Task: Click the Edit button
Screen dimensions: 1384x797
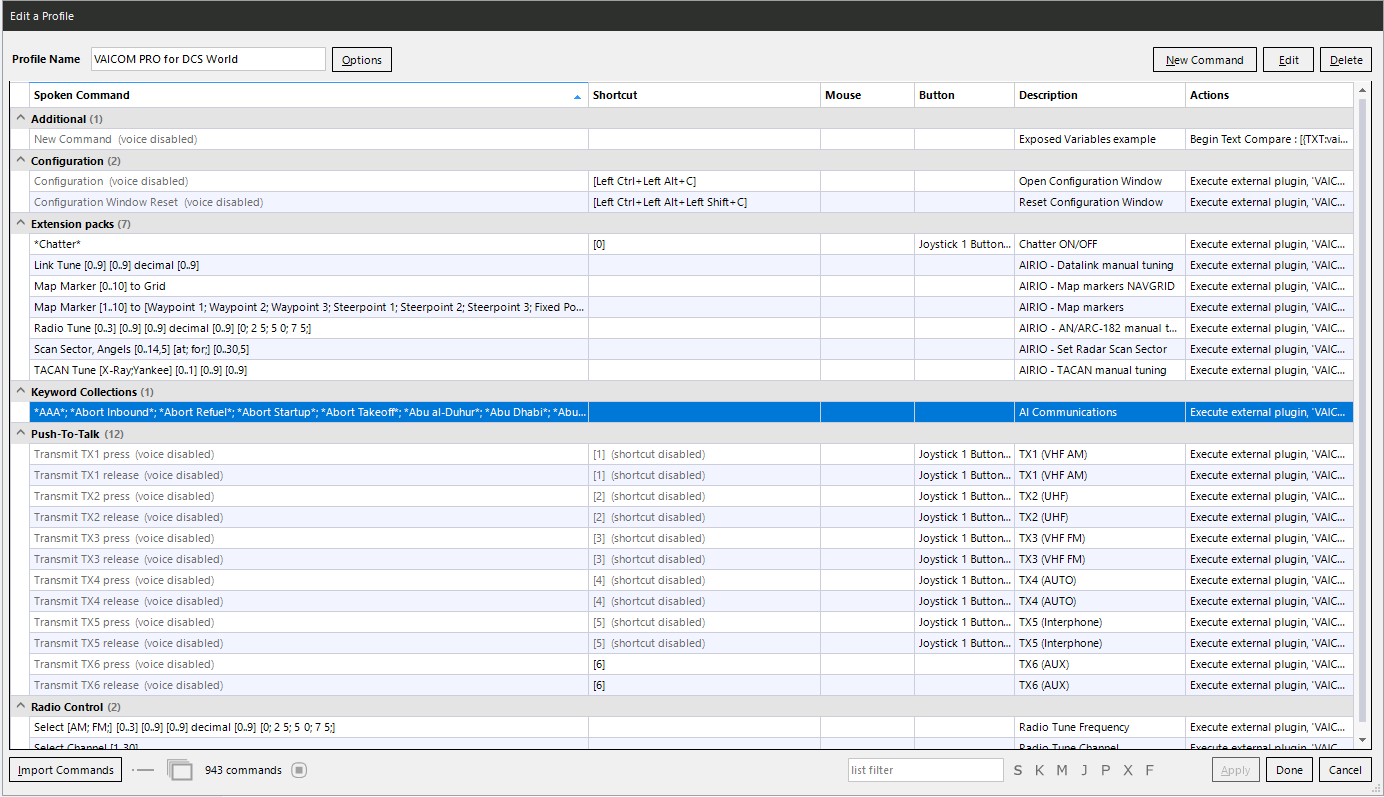Action: [1288, 60]
